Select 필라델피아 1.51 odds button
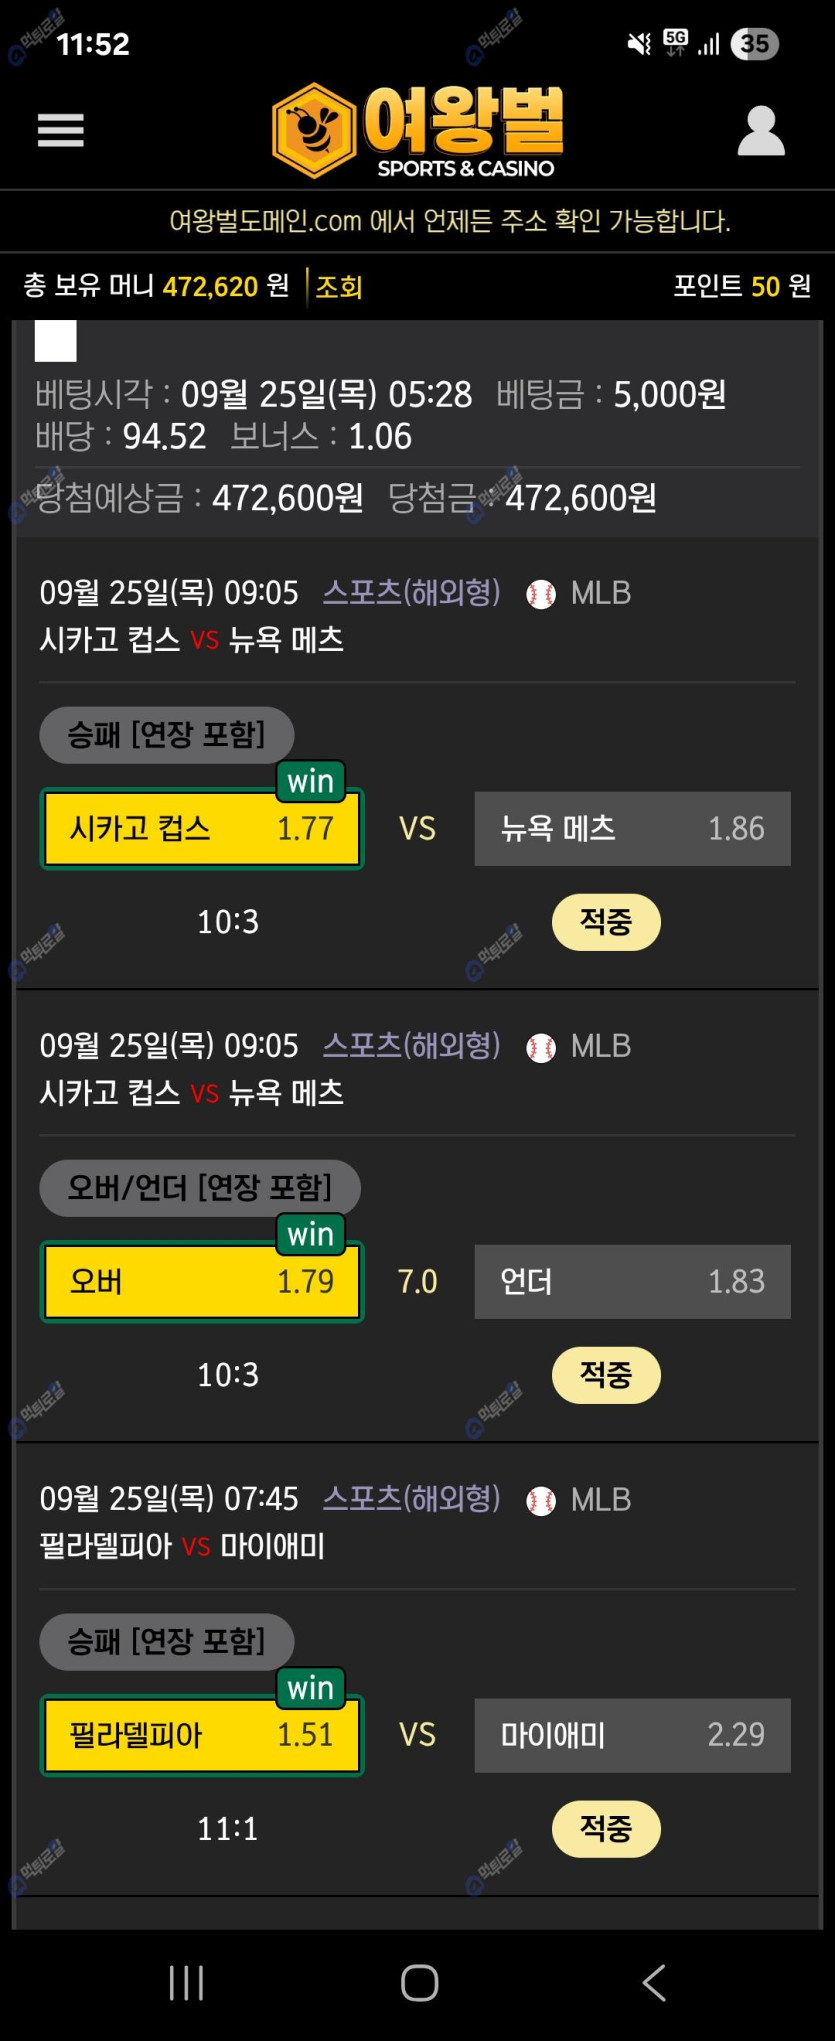Image resolution: width=835 pixels, height=2041 pixels. coord(202,1735)
